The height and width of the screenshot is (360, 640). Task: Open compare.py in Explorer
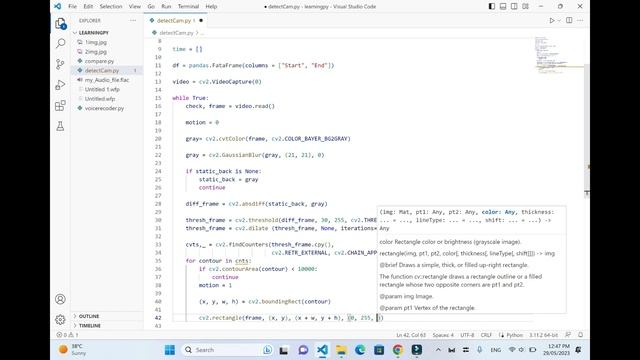tap(99, 61)
